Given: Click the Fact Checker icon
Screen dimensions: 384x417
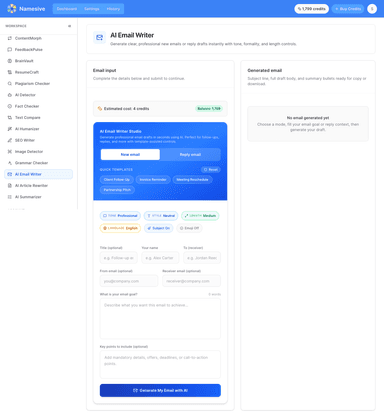Looking at the screenshot, I should click(x=10, y=106).
